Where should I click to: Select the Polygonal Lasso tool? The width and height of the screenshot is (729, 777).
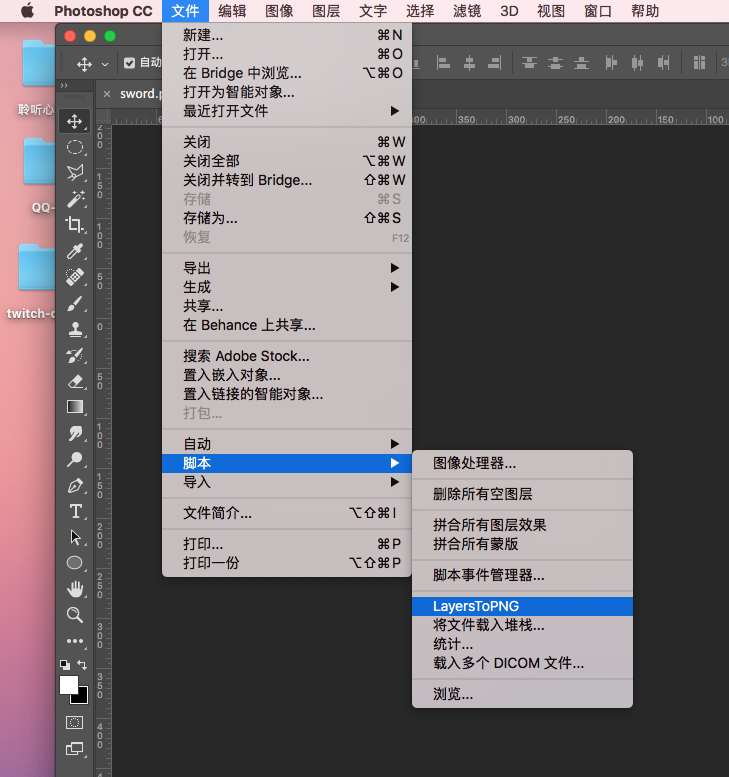point(75,173)
